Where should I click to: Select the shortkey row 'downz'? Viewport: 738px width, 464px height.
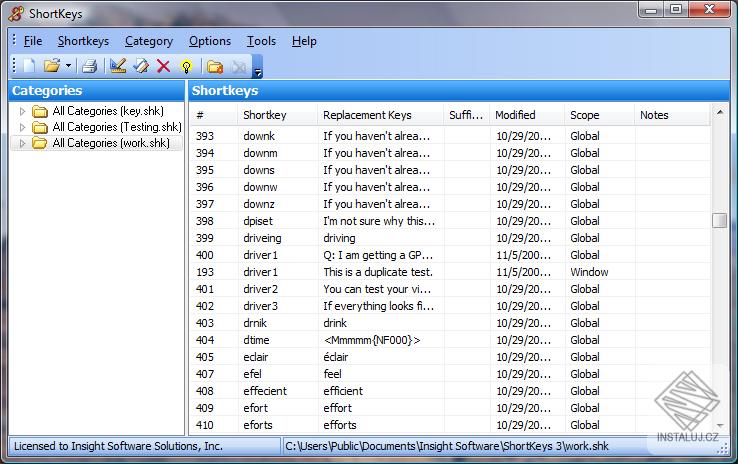click(450, 204)
